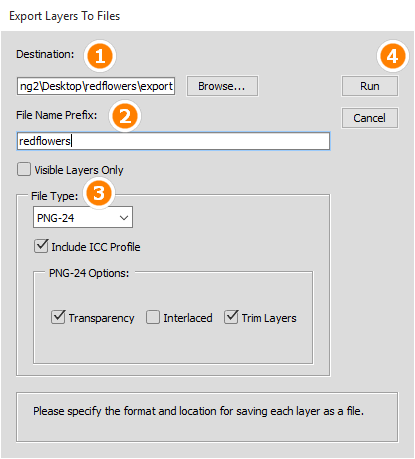Enable Visible Layers Only checkbox

(x=24, y=169)
